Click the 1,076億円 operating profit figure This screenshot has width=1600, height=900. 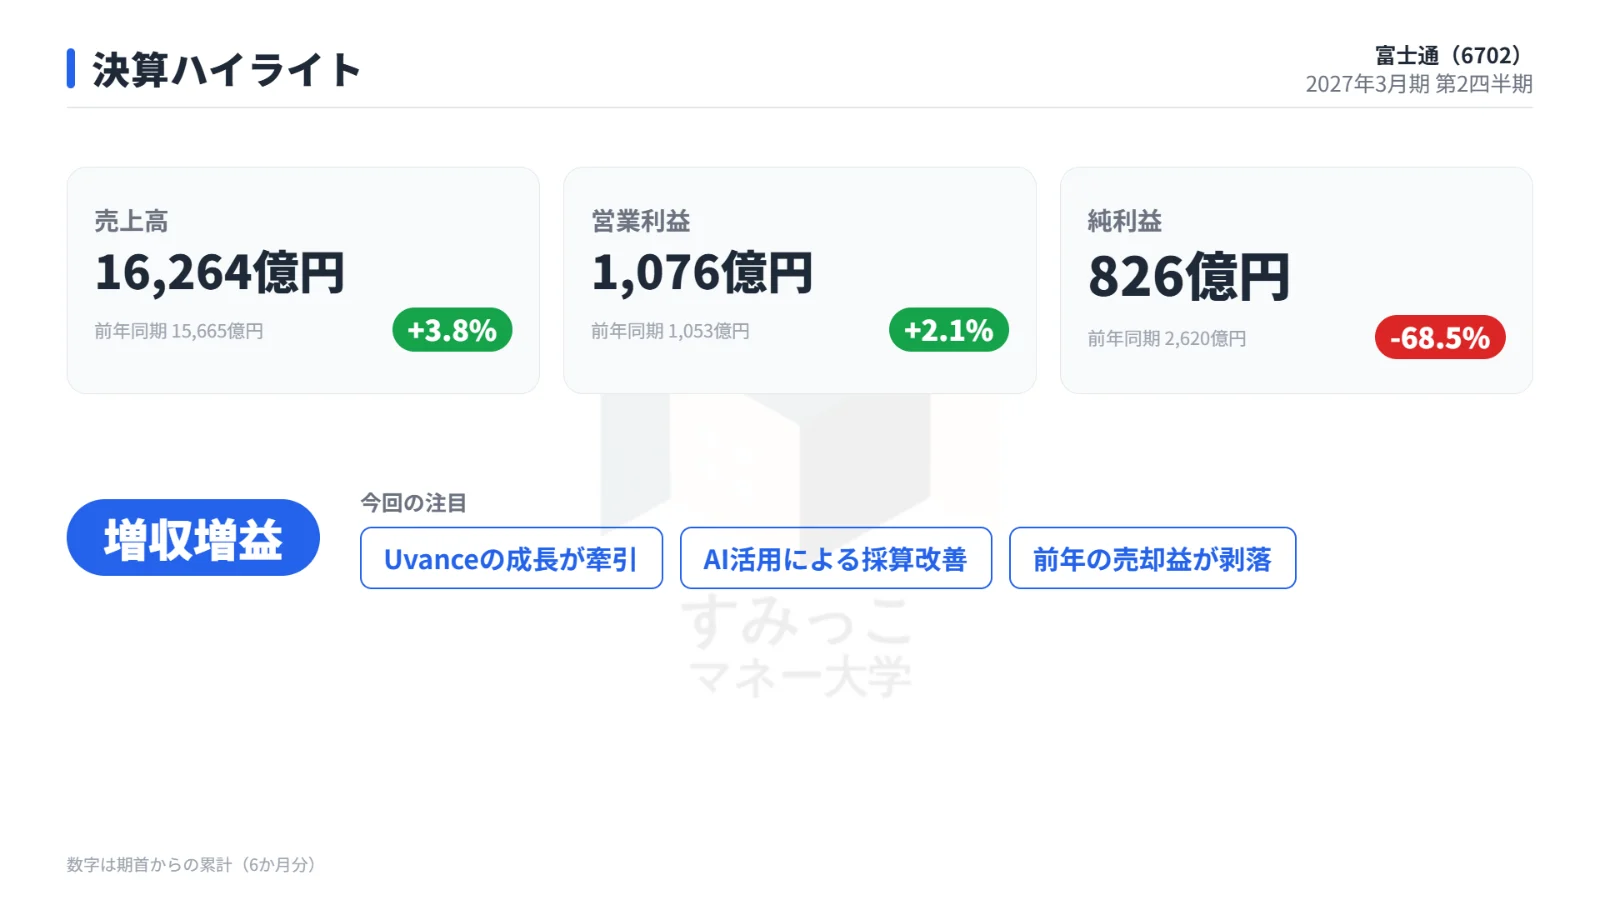pos(702,272)
